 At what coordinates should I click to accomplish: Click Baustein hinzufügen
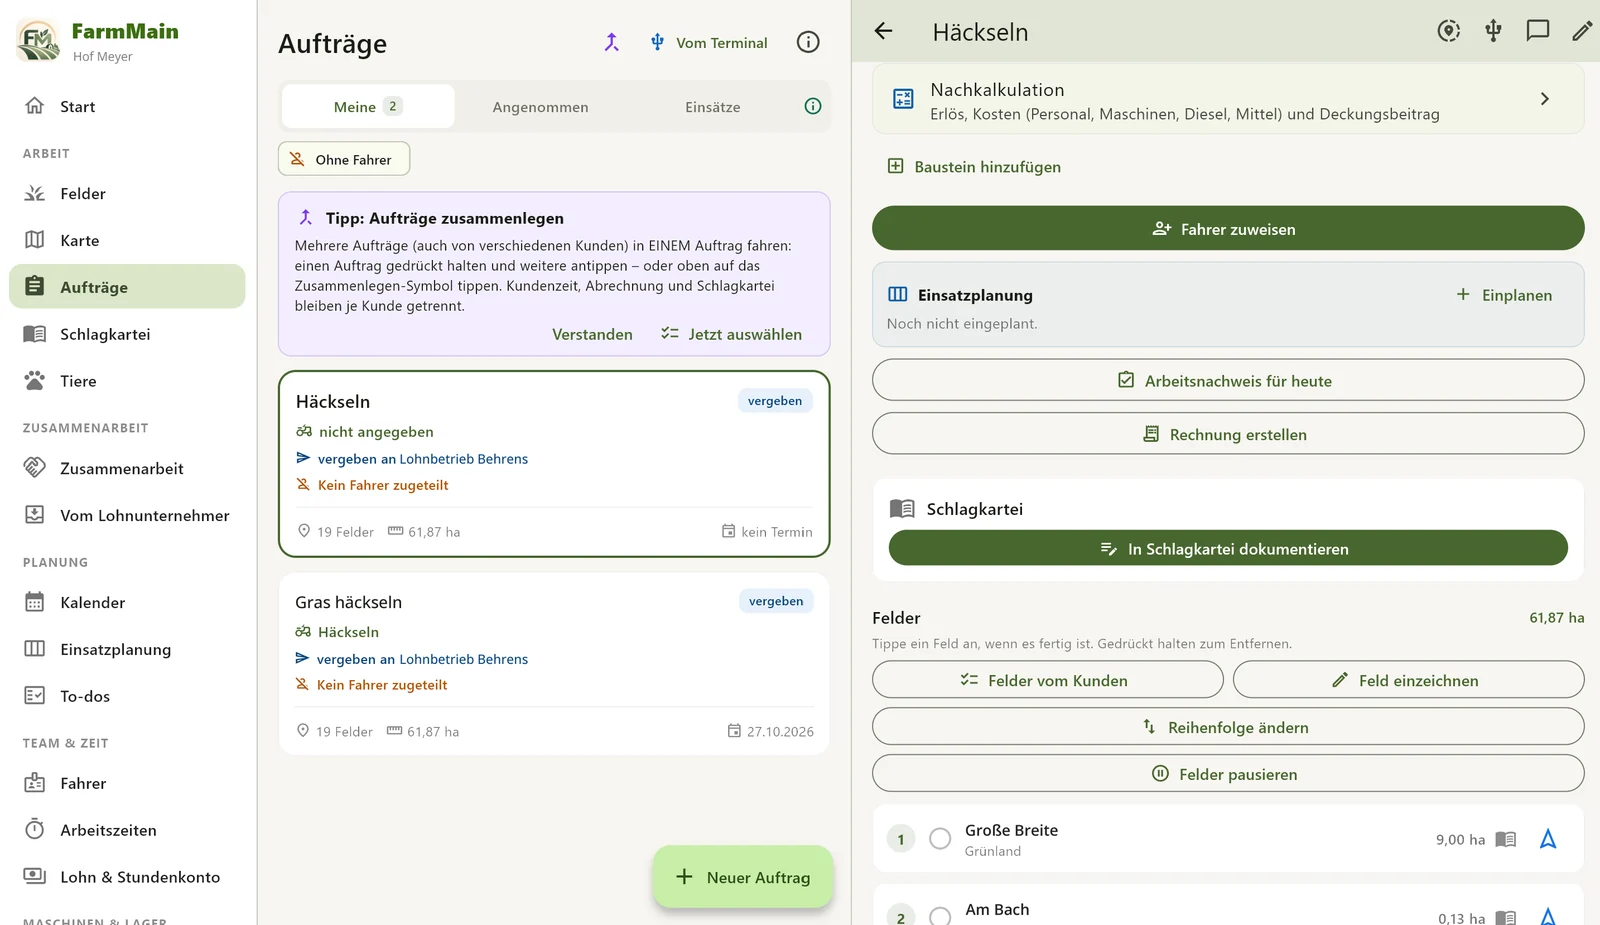coord(974,167)
